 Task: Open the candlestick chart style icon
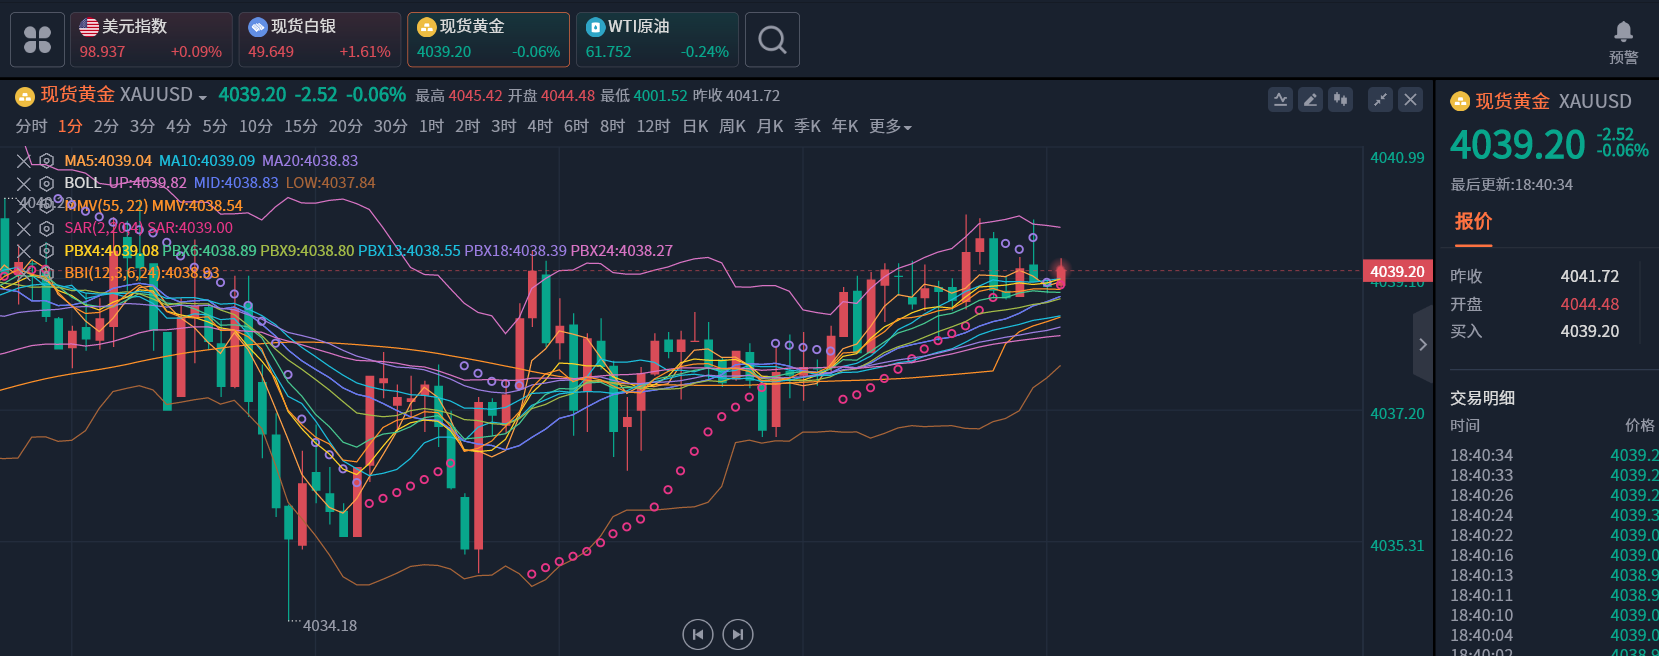point(1340,99)
